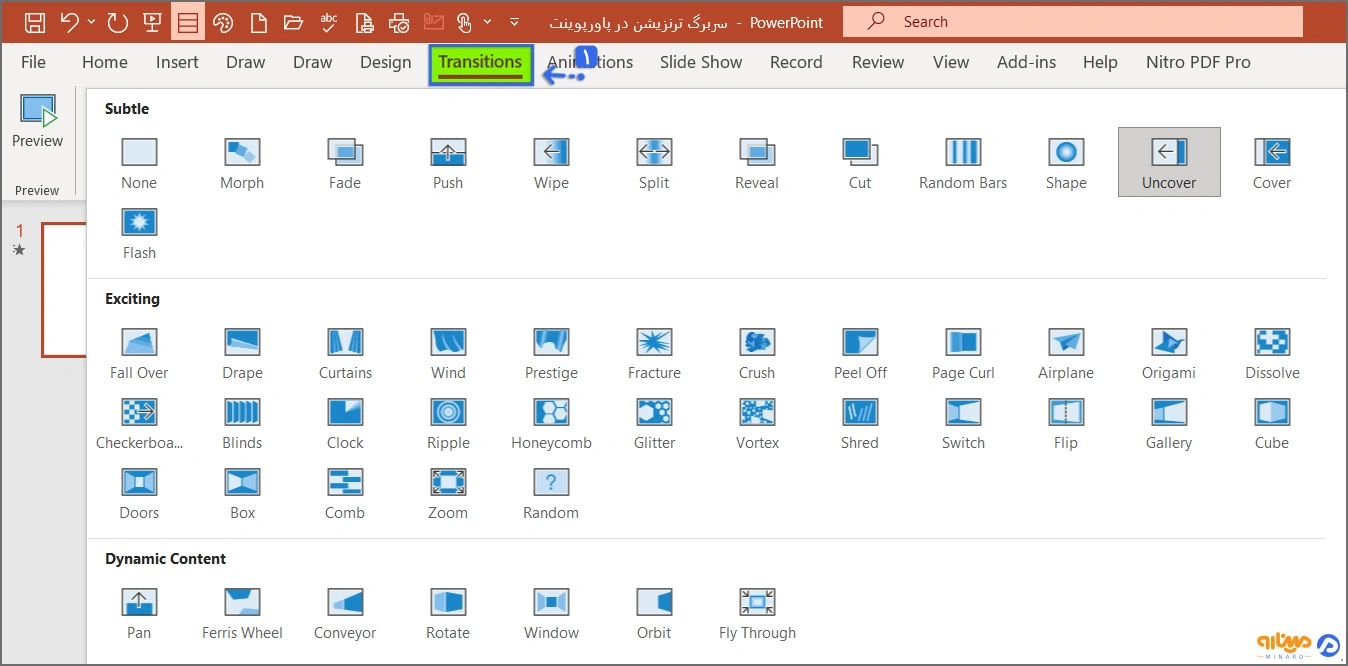Select the Origami transition
This screenshot has height=666, width=1348.
coord(1169,353)
